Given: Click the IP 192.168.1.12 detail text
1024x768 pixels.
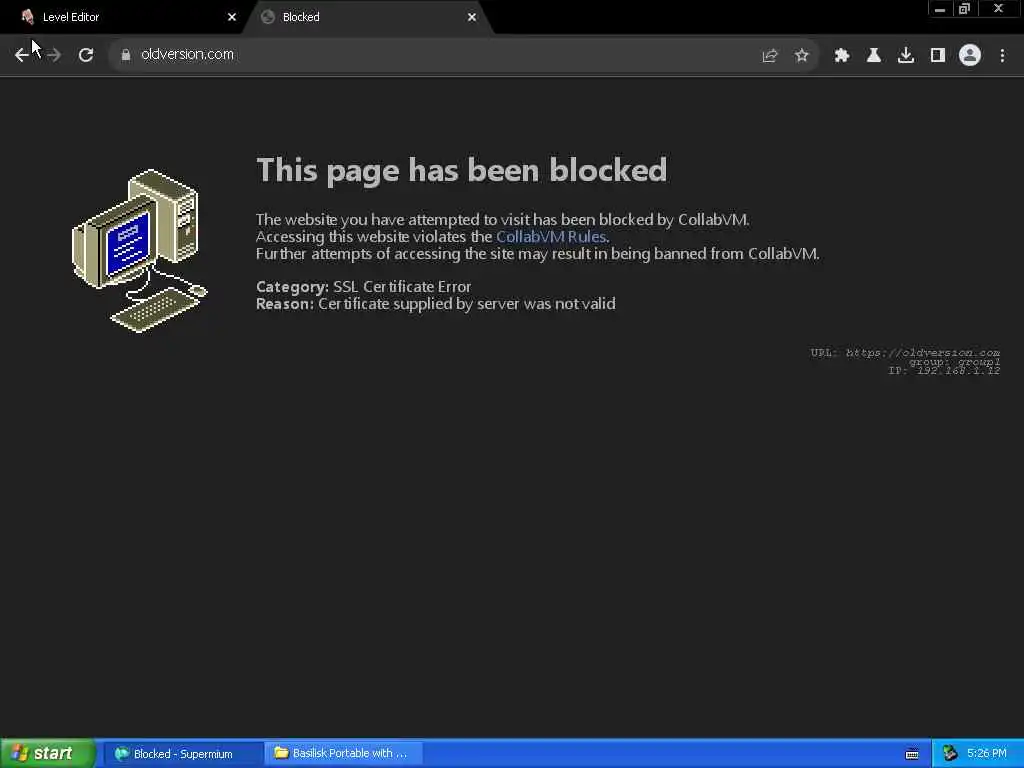Looking at the screenshot, I should [944, 370].
